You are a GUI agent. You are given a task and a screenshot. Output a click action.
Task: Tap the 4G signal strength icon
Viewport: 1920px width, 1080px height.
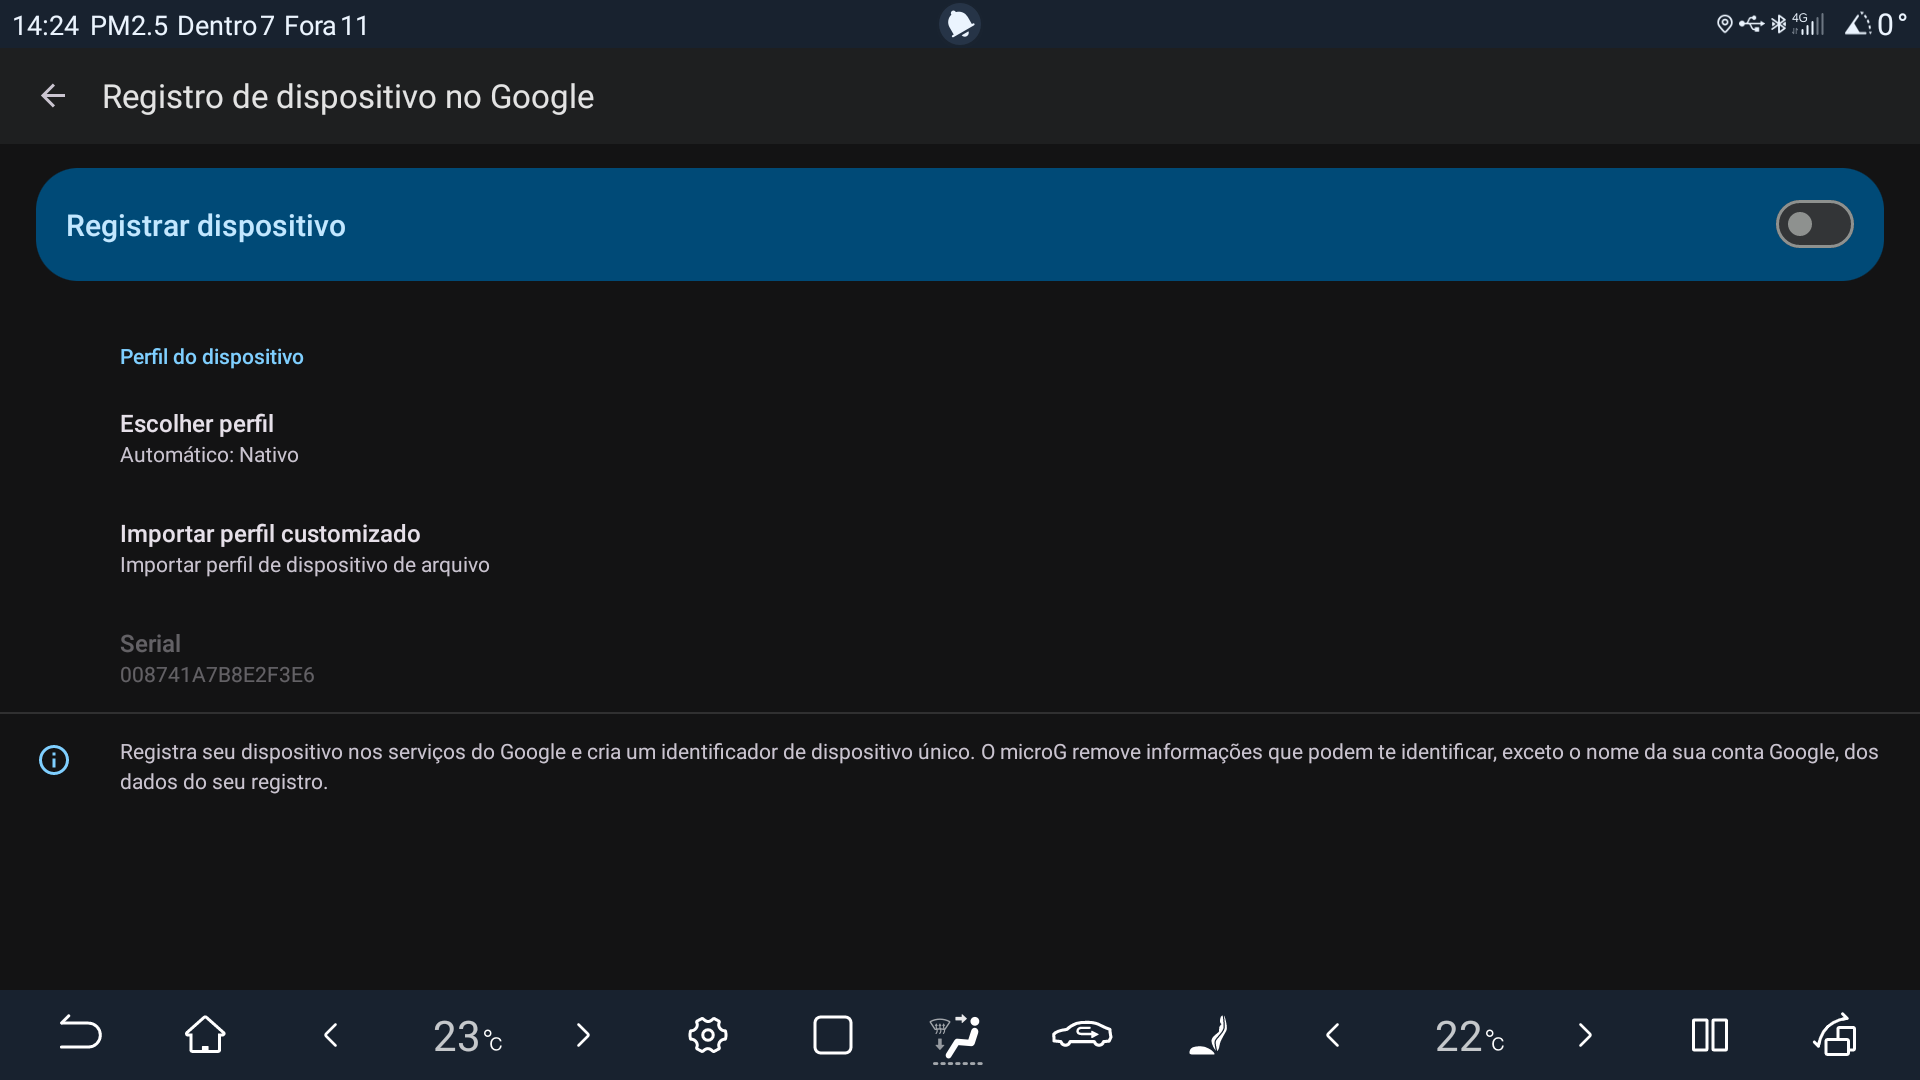click(x=1809, y=24)
